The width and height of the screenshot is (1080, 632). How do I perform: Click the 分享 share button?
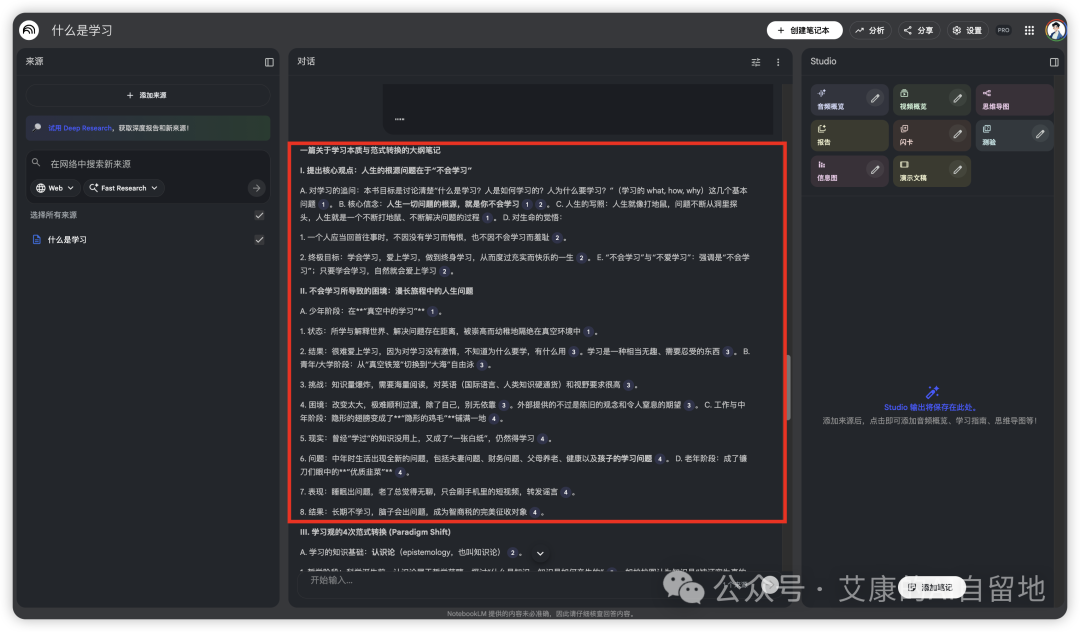click(x=918, y=30)
